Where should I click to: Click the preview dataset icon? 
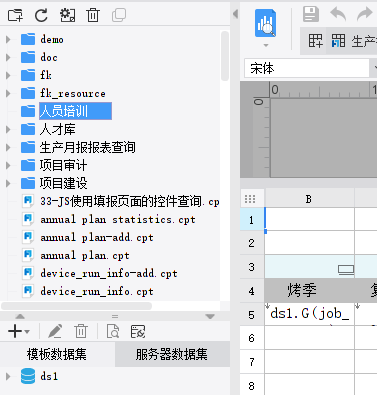[x=113, y=331]
